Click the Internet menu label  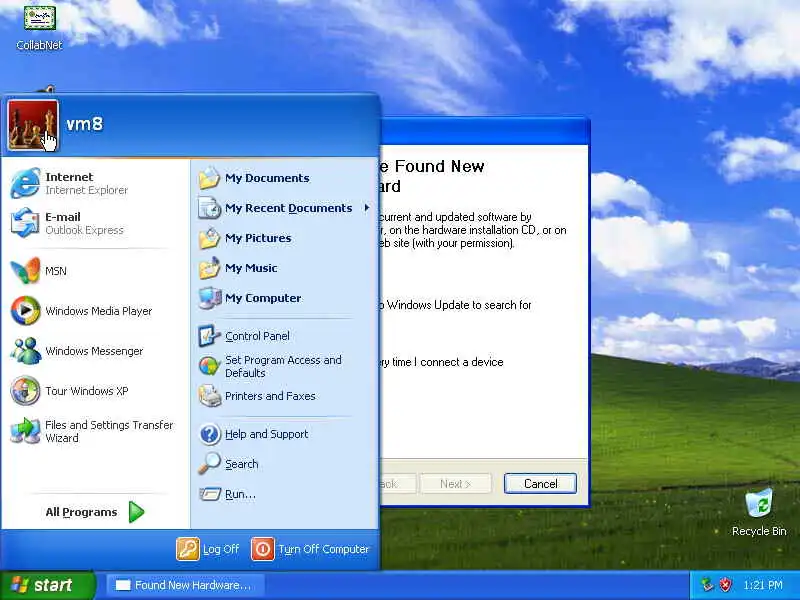(69, 177)
